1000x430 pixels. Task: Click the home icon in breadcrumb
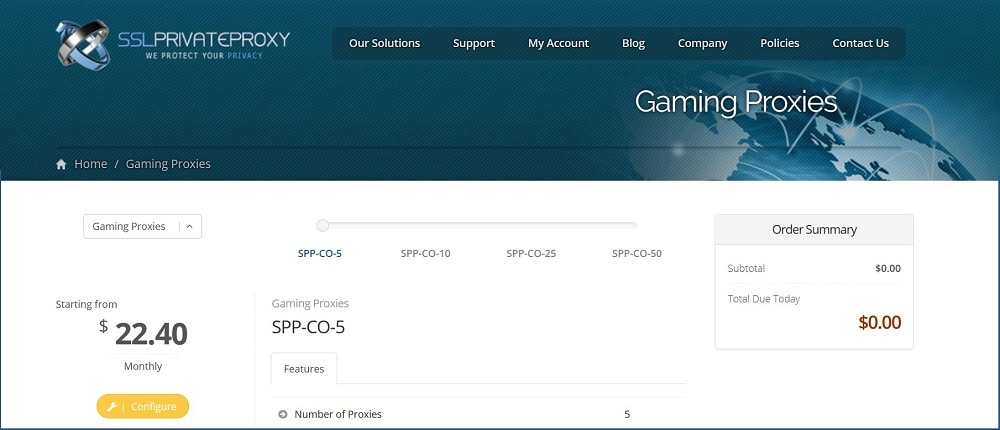[x=61, y=165]
